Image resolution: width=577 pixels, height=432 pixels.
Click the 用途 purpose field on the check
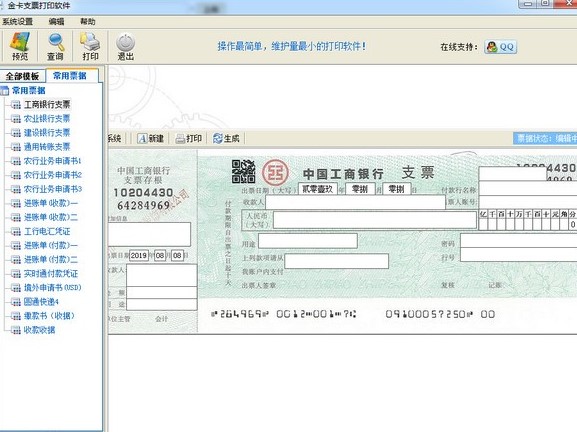point(308,241)
